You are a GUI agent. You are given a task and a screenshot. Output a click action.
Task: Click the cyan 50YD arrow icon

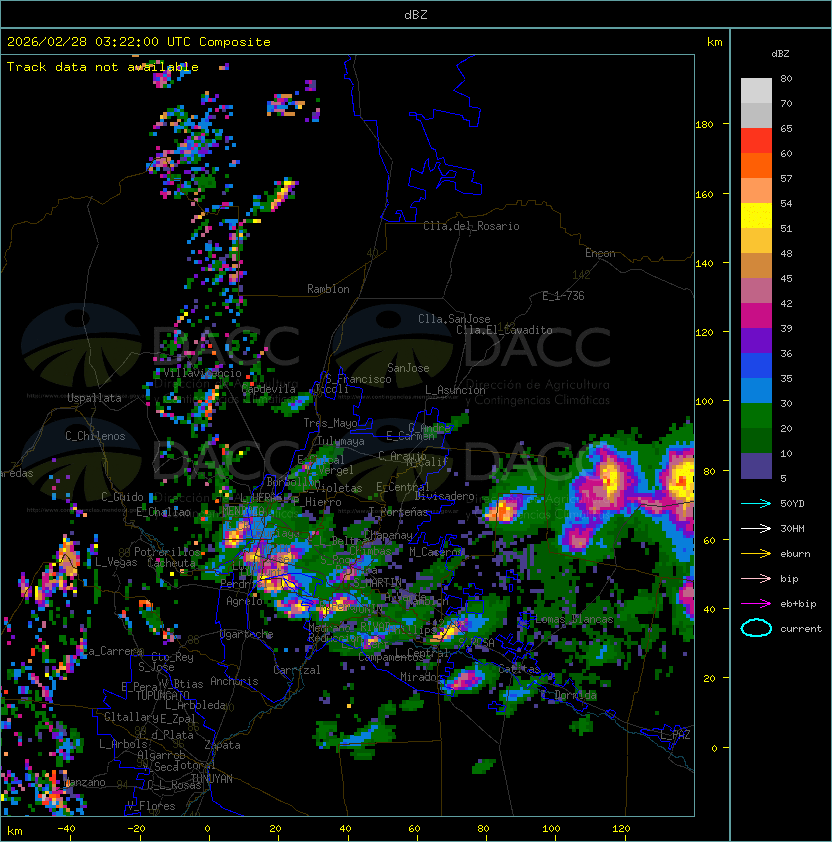(x=756, y=504)
